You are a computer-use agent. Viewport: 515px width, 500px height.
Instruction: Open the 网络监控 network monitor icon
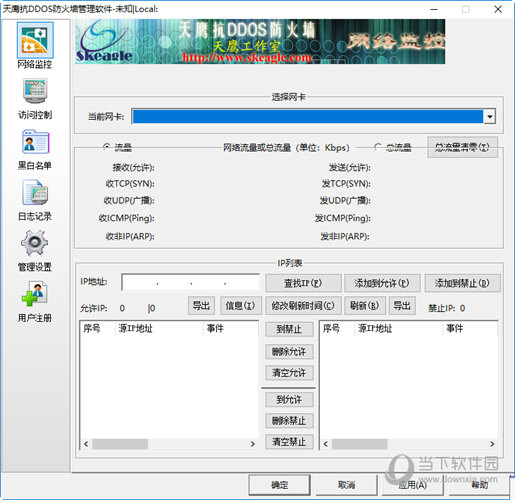pos(35,41)
